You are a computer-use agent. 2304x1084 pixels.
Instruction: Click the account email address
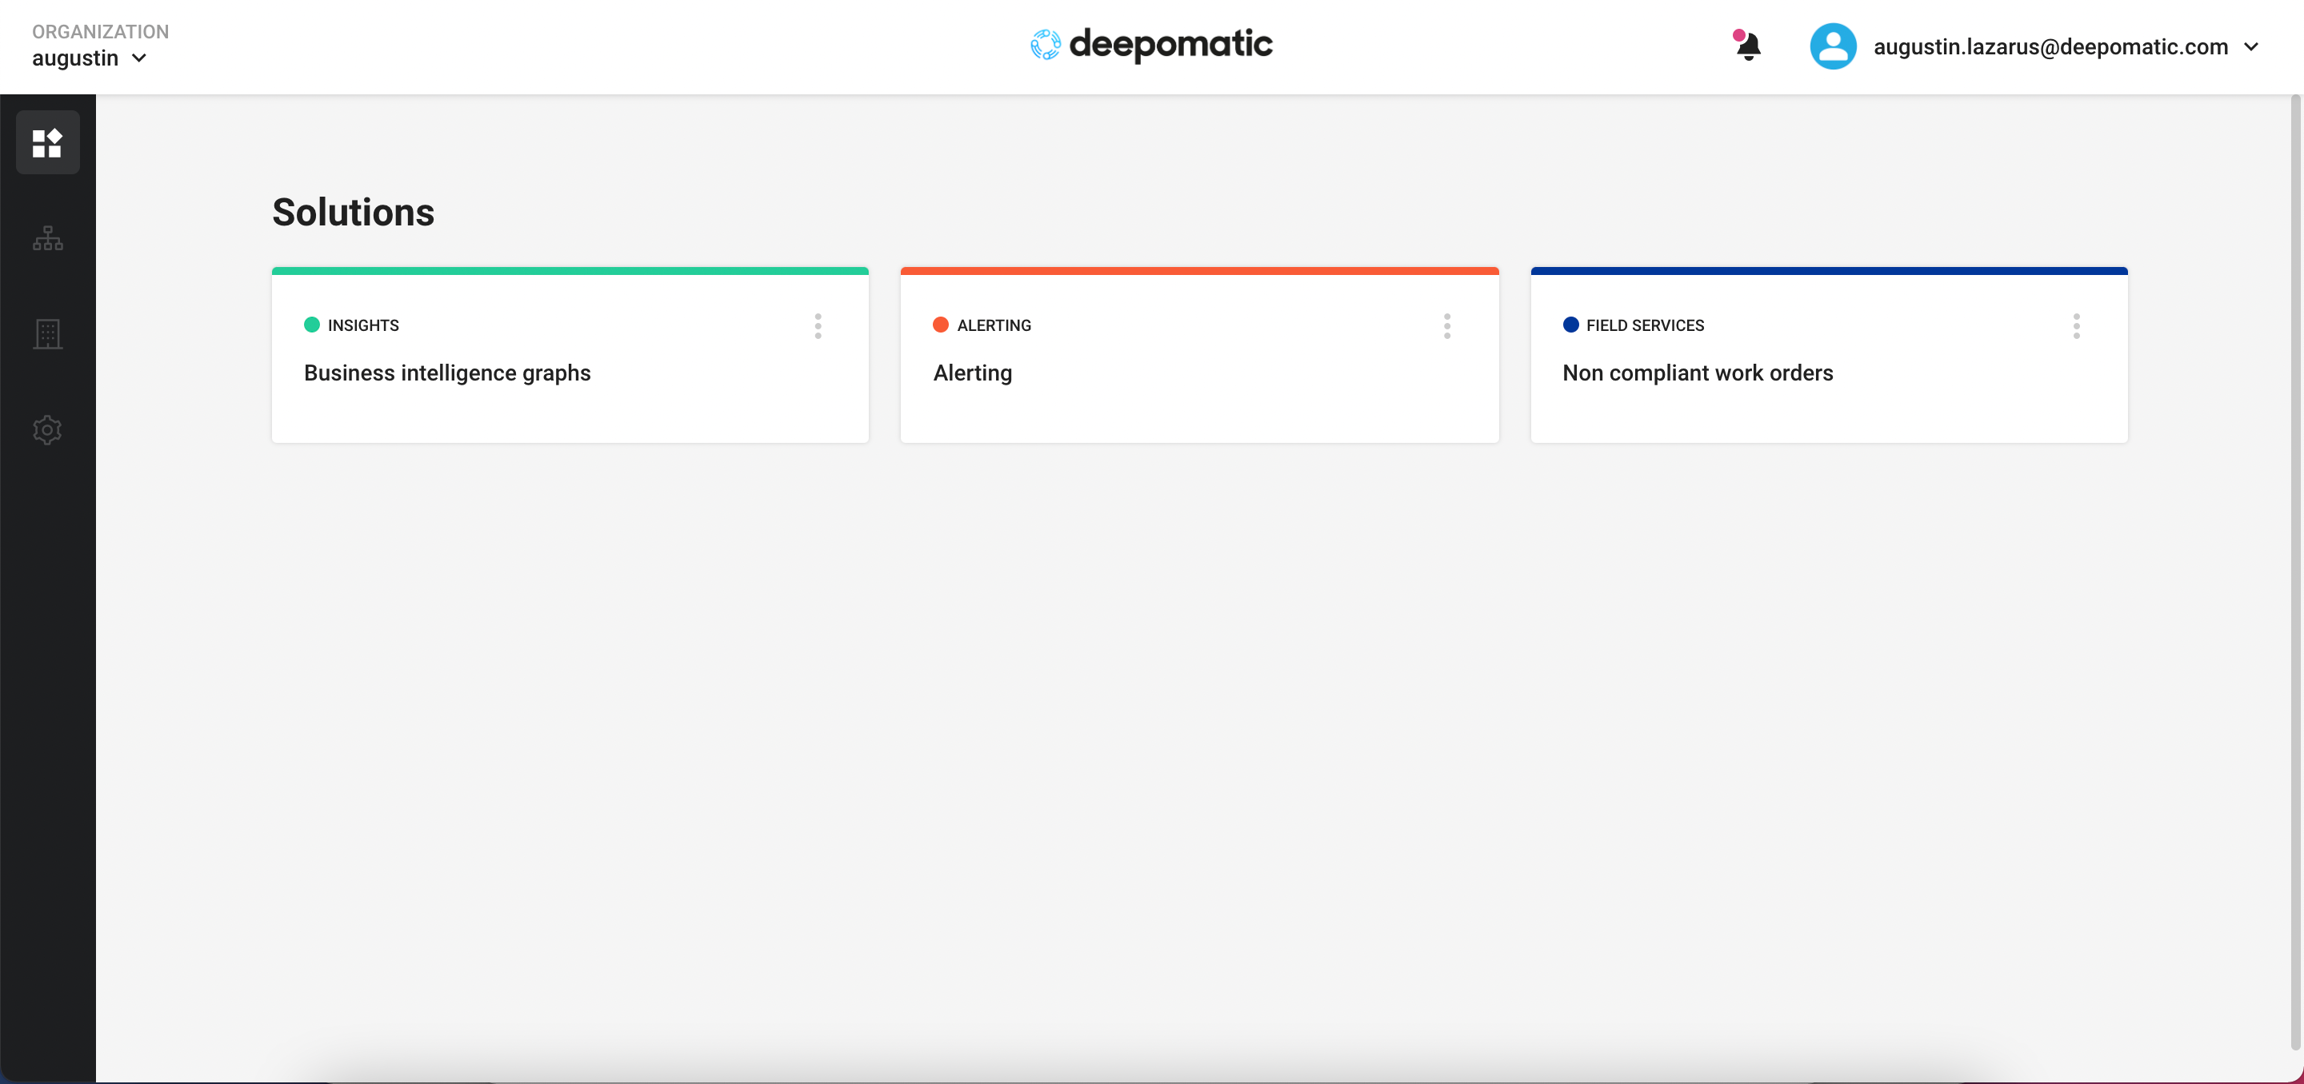click(x=2050, y=47)
